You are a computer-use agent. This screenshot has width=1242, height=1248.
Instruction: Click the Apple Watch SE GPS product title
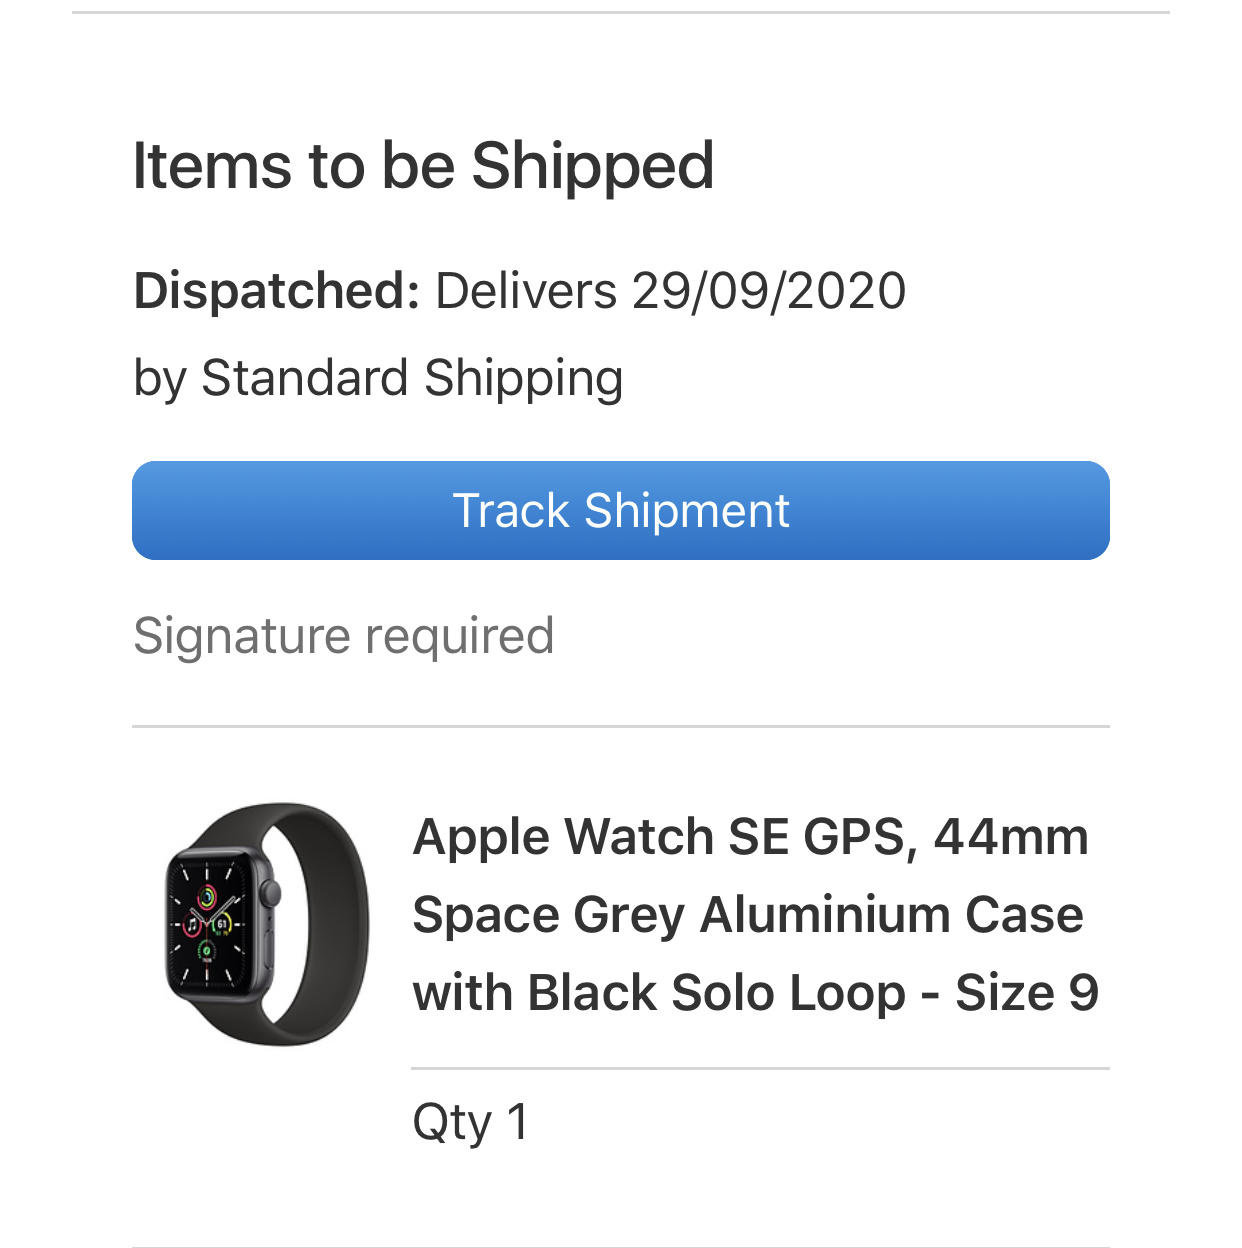tap(750, 837)
